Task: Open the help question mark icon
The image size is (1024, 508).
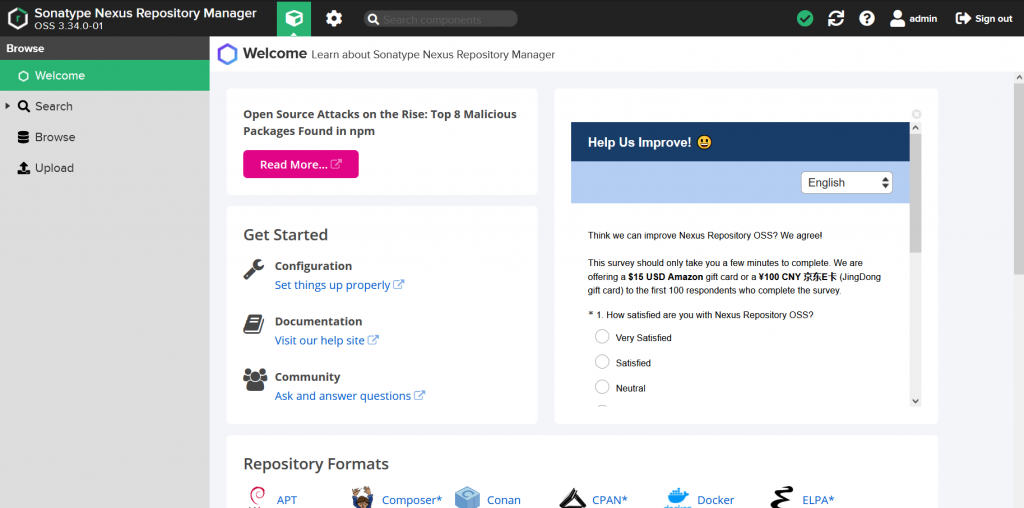Action: (x=867, y=18)
